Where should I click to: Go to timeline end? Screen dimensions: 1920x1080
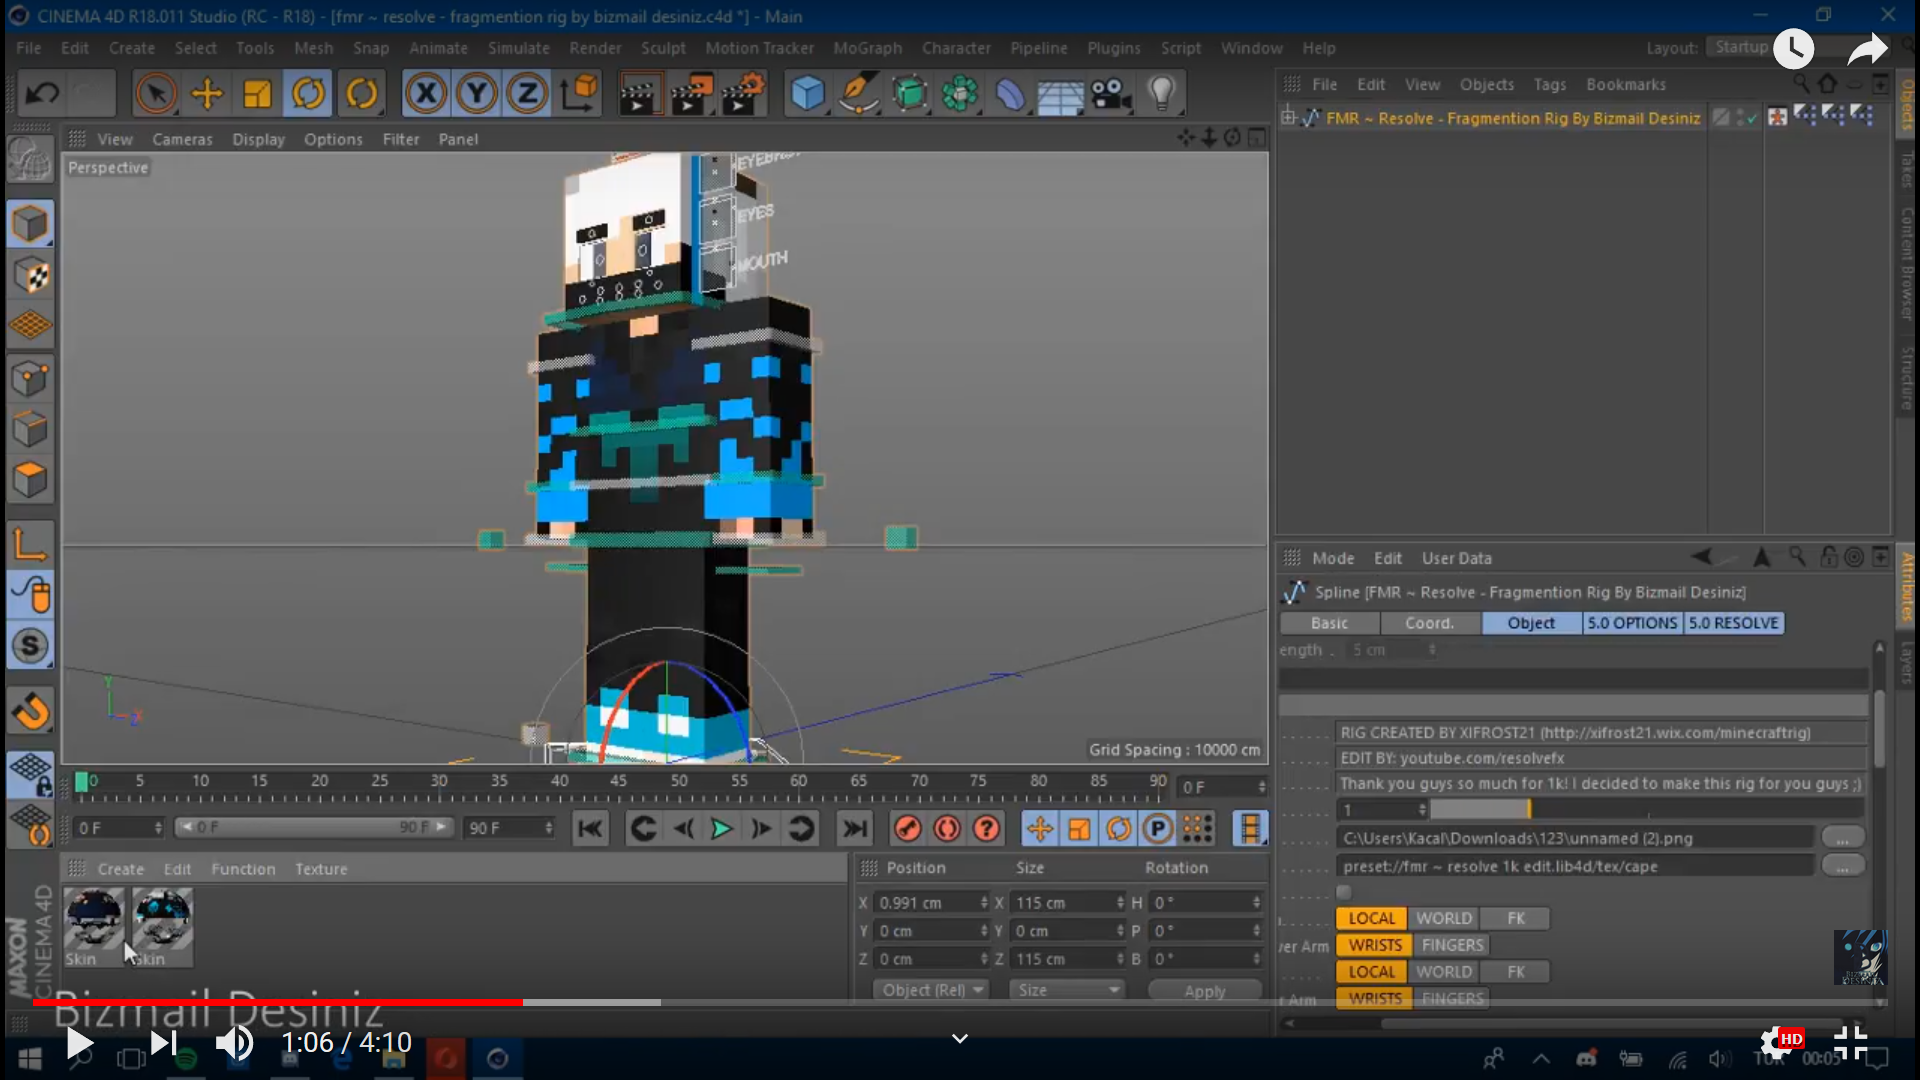pyautogui.click(x=854, y=828)
